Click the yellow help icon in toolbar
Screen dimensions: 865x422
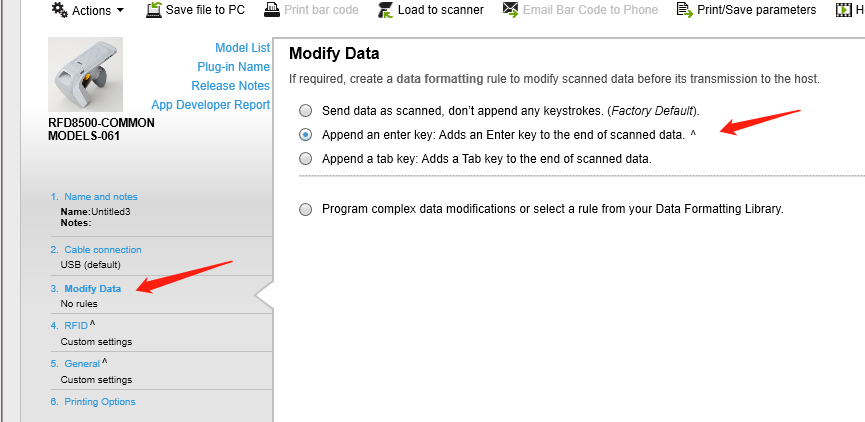click(x=843, y=10)
